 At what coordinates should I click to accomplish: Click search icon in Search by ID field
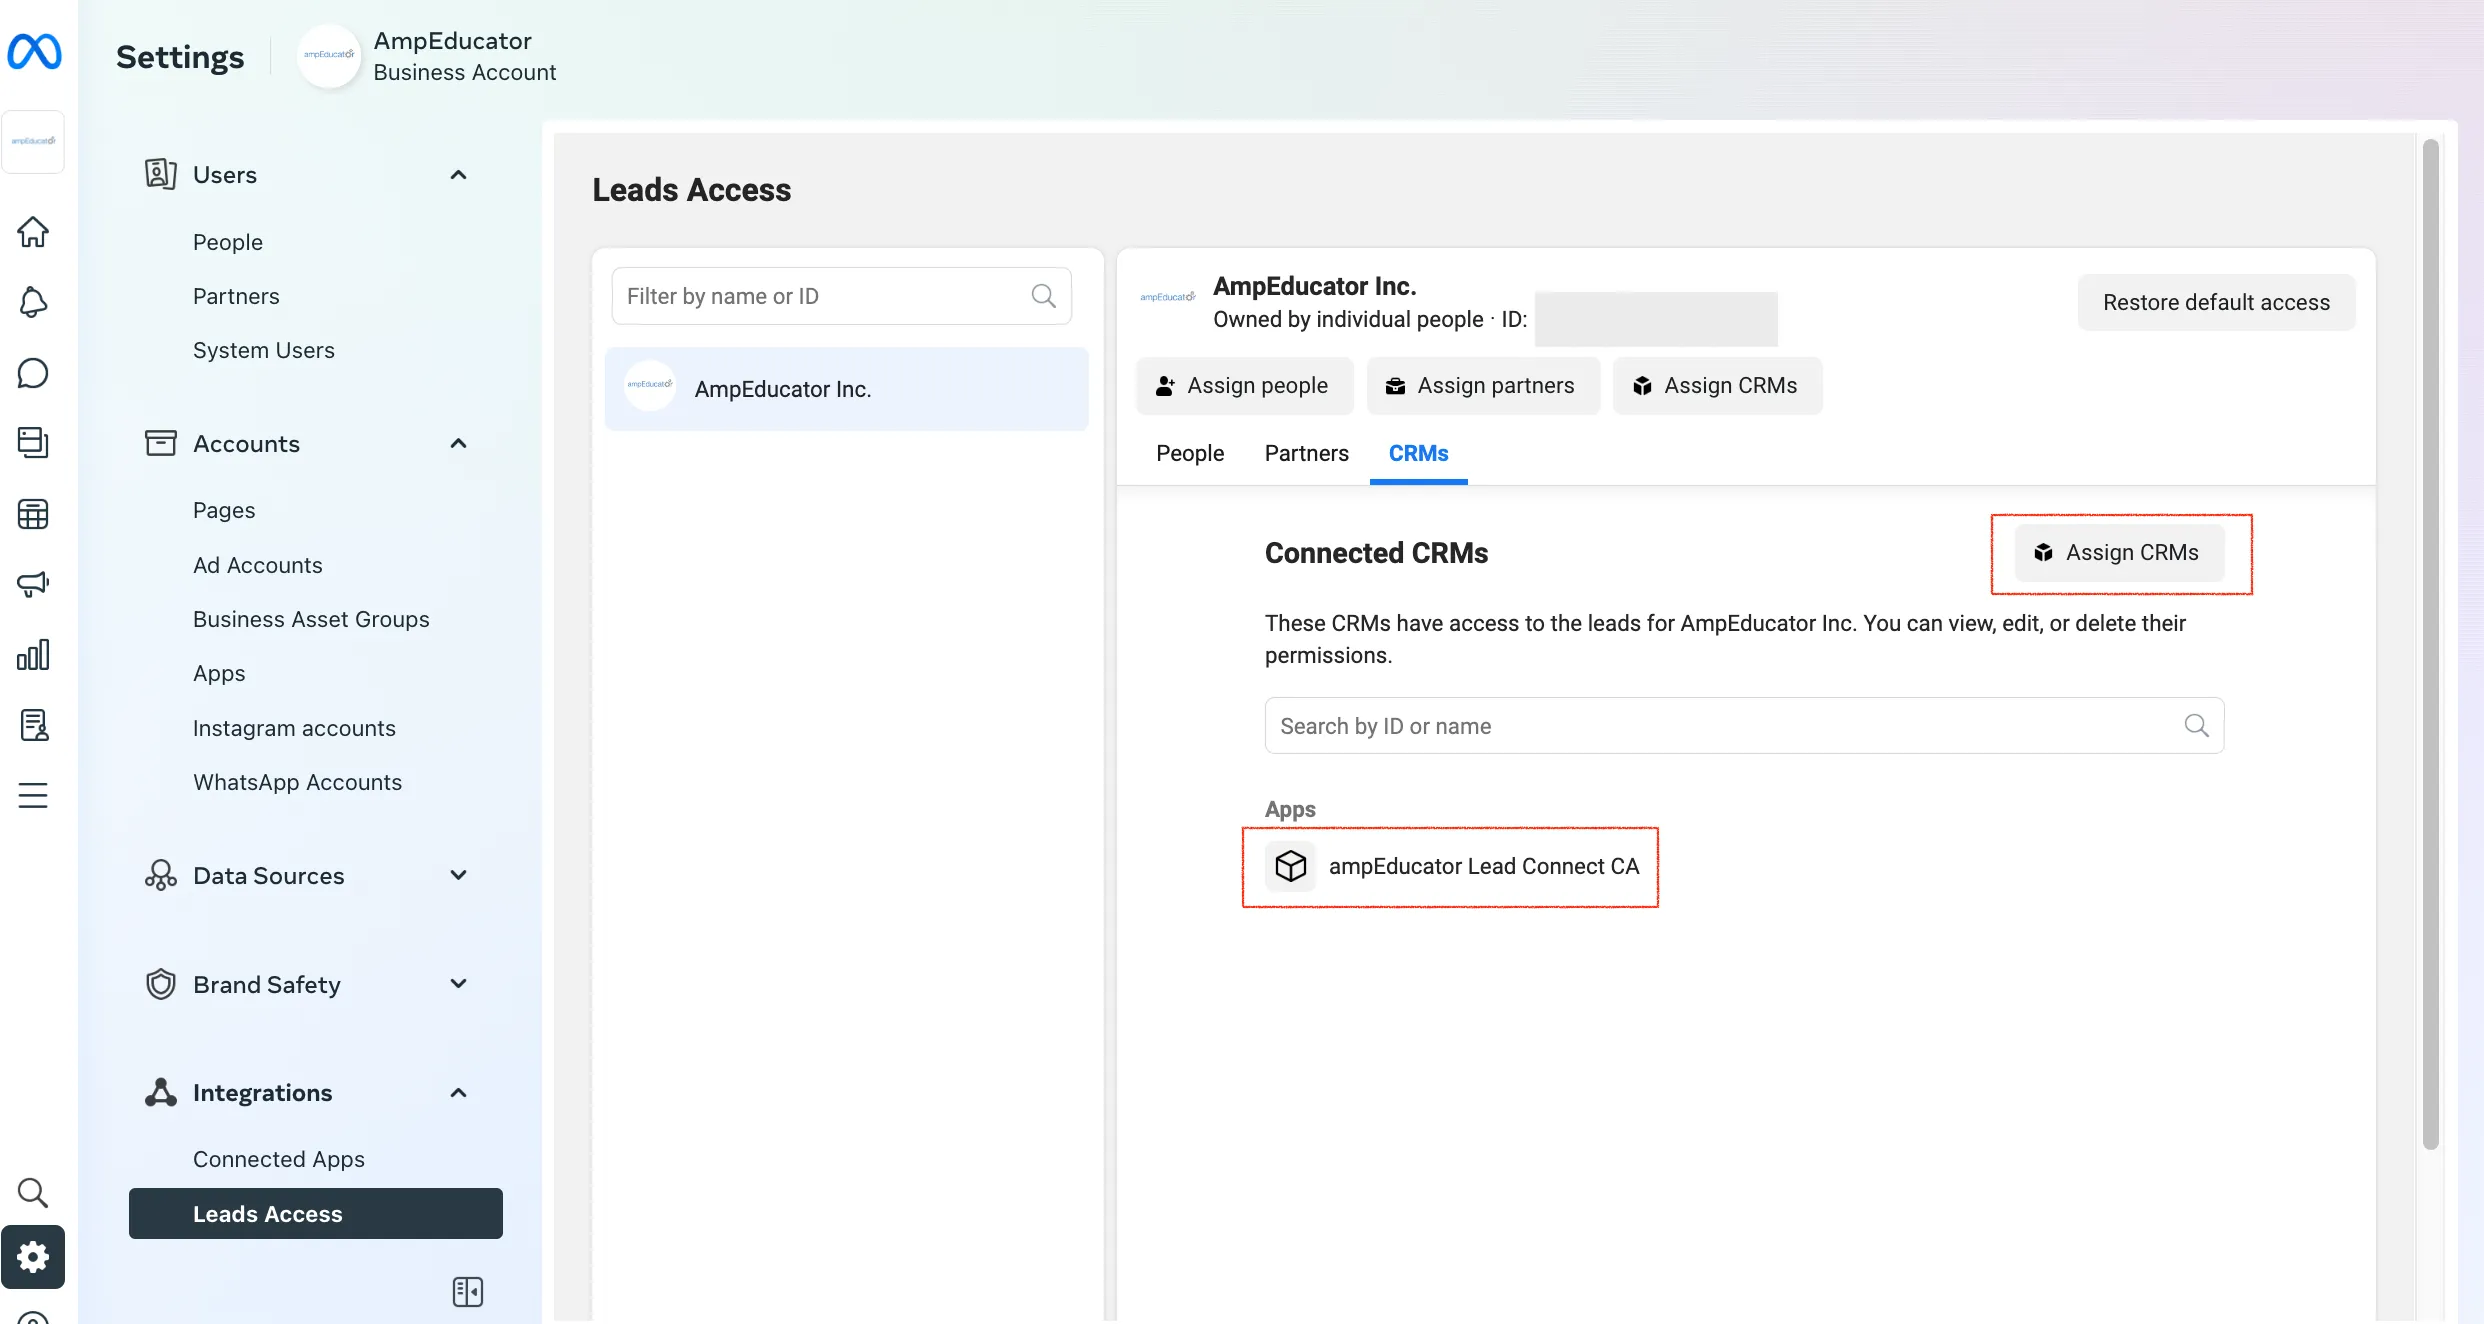(x=2196, y=726)
